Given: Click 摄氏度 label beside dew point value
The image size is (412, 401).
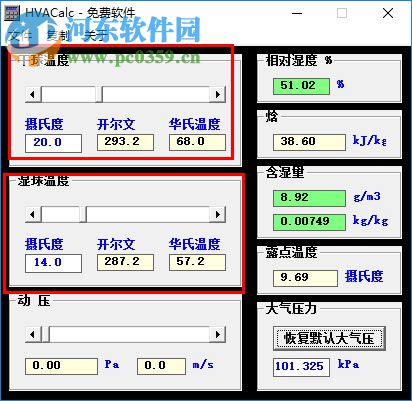Looking at the screenshot, I should point(364,276).
